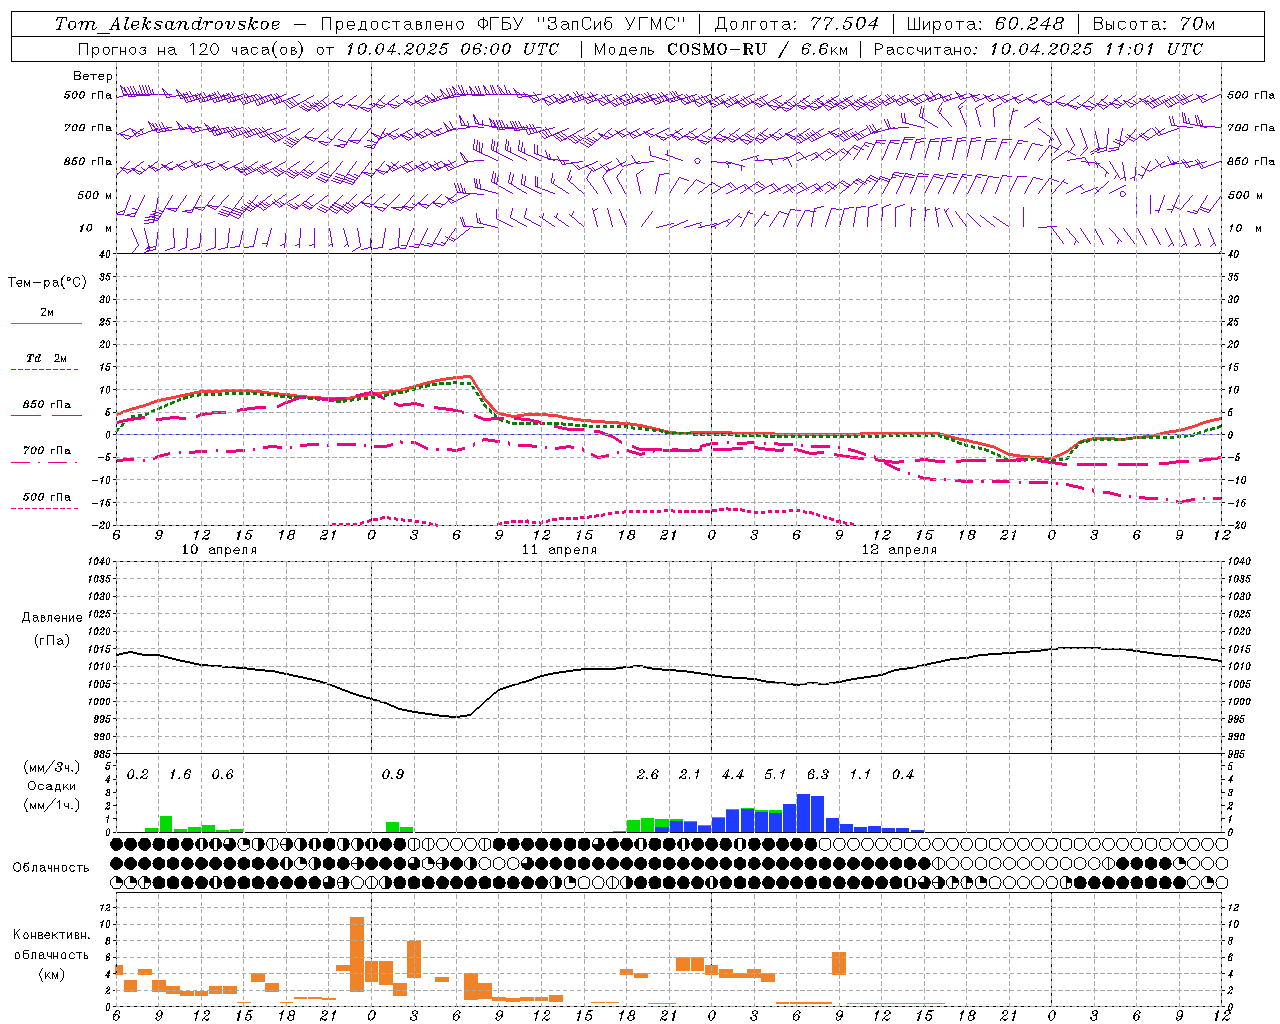Click the Широта: 60.248 latitude value
Viewport: 1280px width, 1024px height.
pyautogui.click(x=986, y=24)
